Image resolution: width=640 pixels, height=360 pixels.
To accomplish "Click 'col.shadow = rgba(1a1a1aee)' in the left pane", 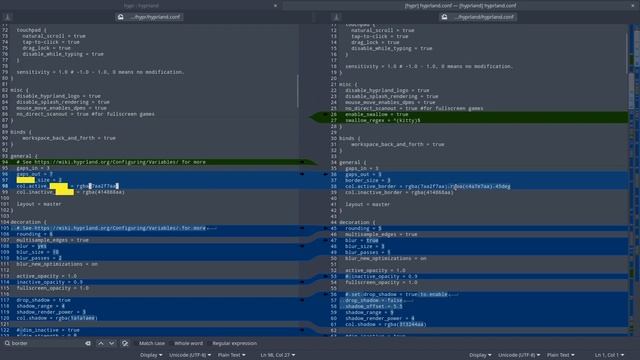I will point(57,318).
